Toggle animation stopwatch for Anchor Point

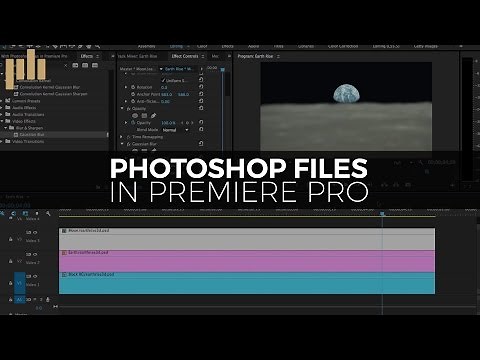coord(133,94)
